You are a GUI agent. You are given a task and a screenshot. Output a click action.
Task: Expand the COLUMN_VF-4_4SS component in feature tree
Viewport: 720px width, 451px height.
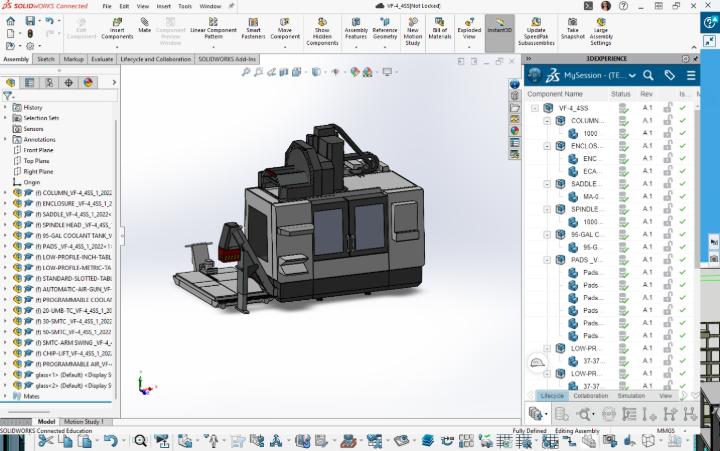(5, 193)
